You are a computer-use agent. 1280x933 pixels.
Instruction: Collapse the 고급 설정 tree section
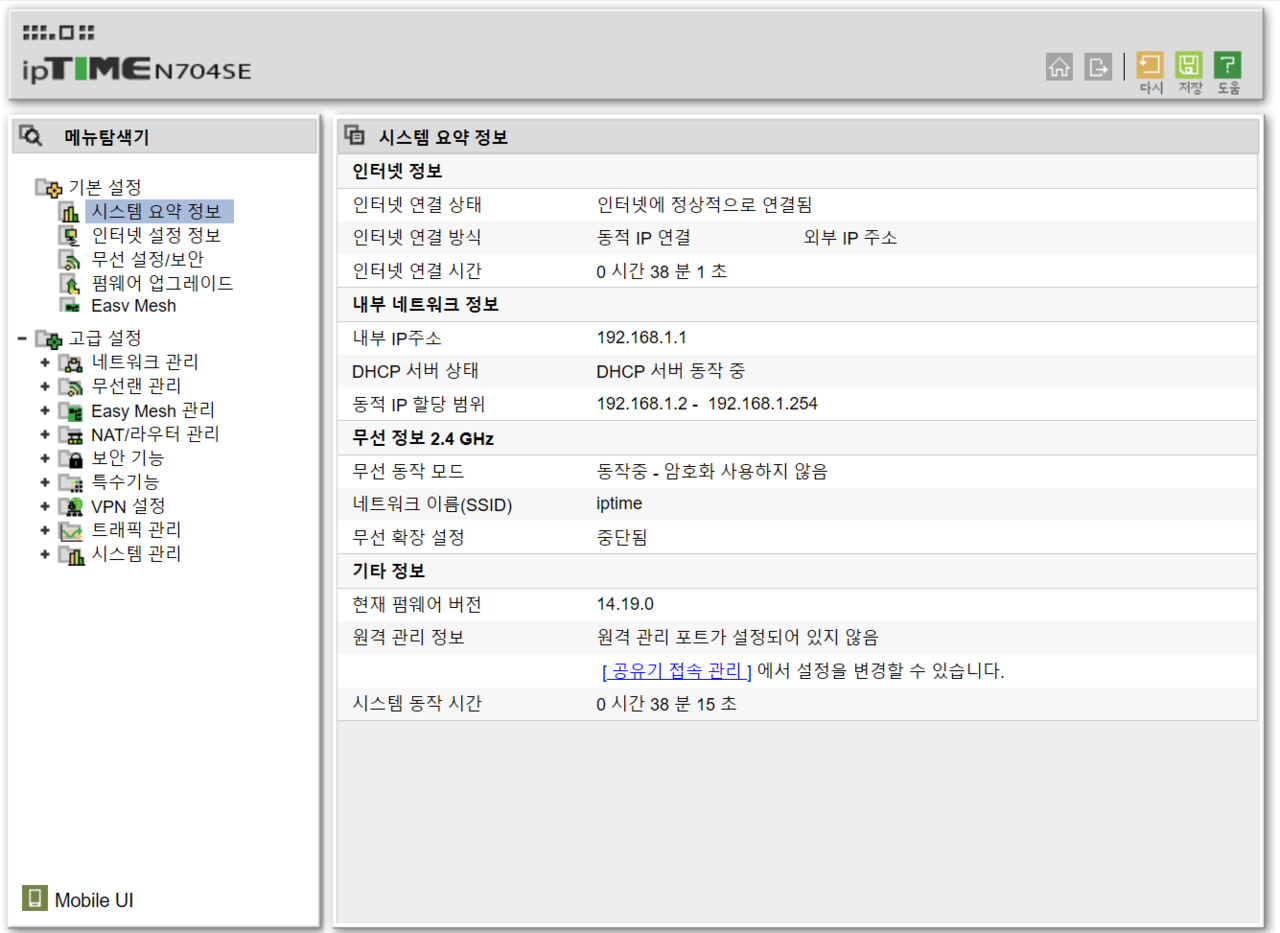(22, 338)
